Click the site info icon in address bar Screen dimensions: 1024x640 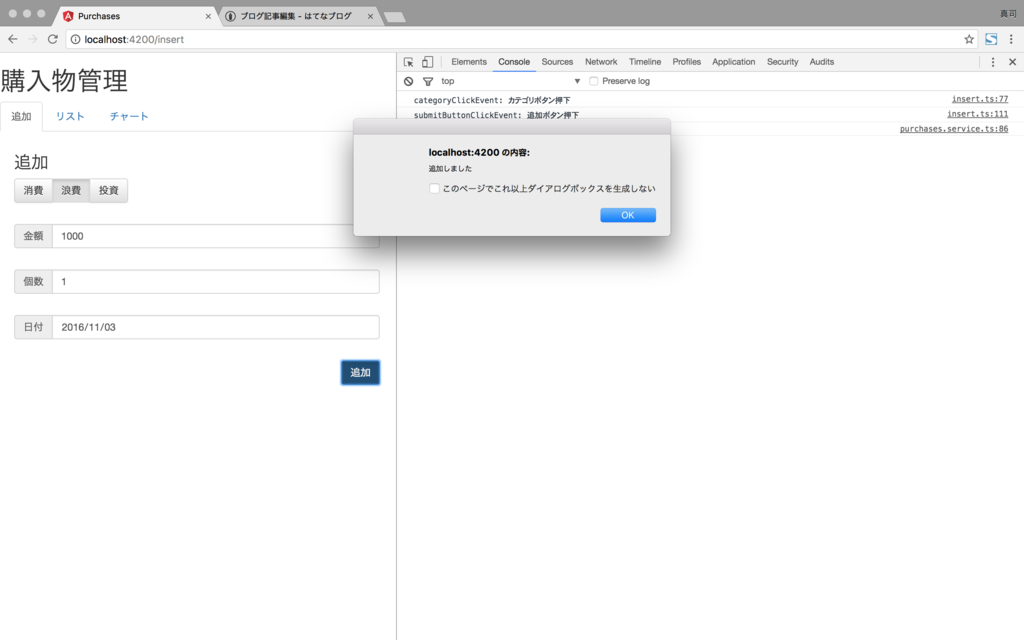[x=75, y=39]
